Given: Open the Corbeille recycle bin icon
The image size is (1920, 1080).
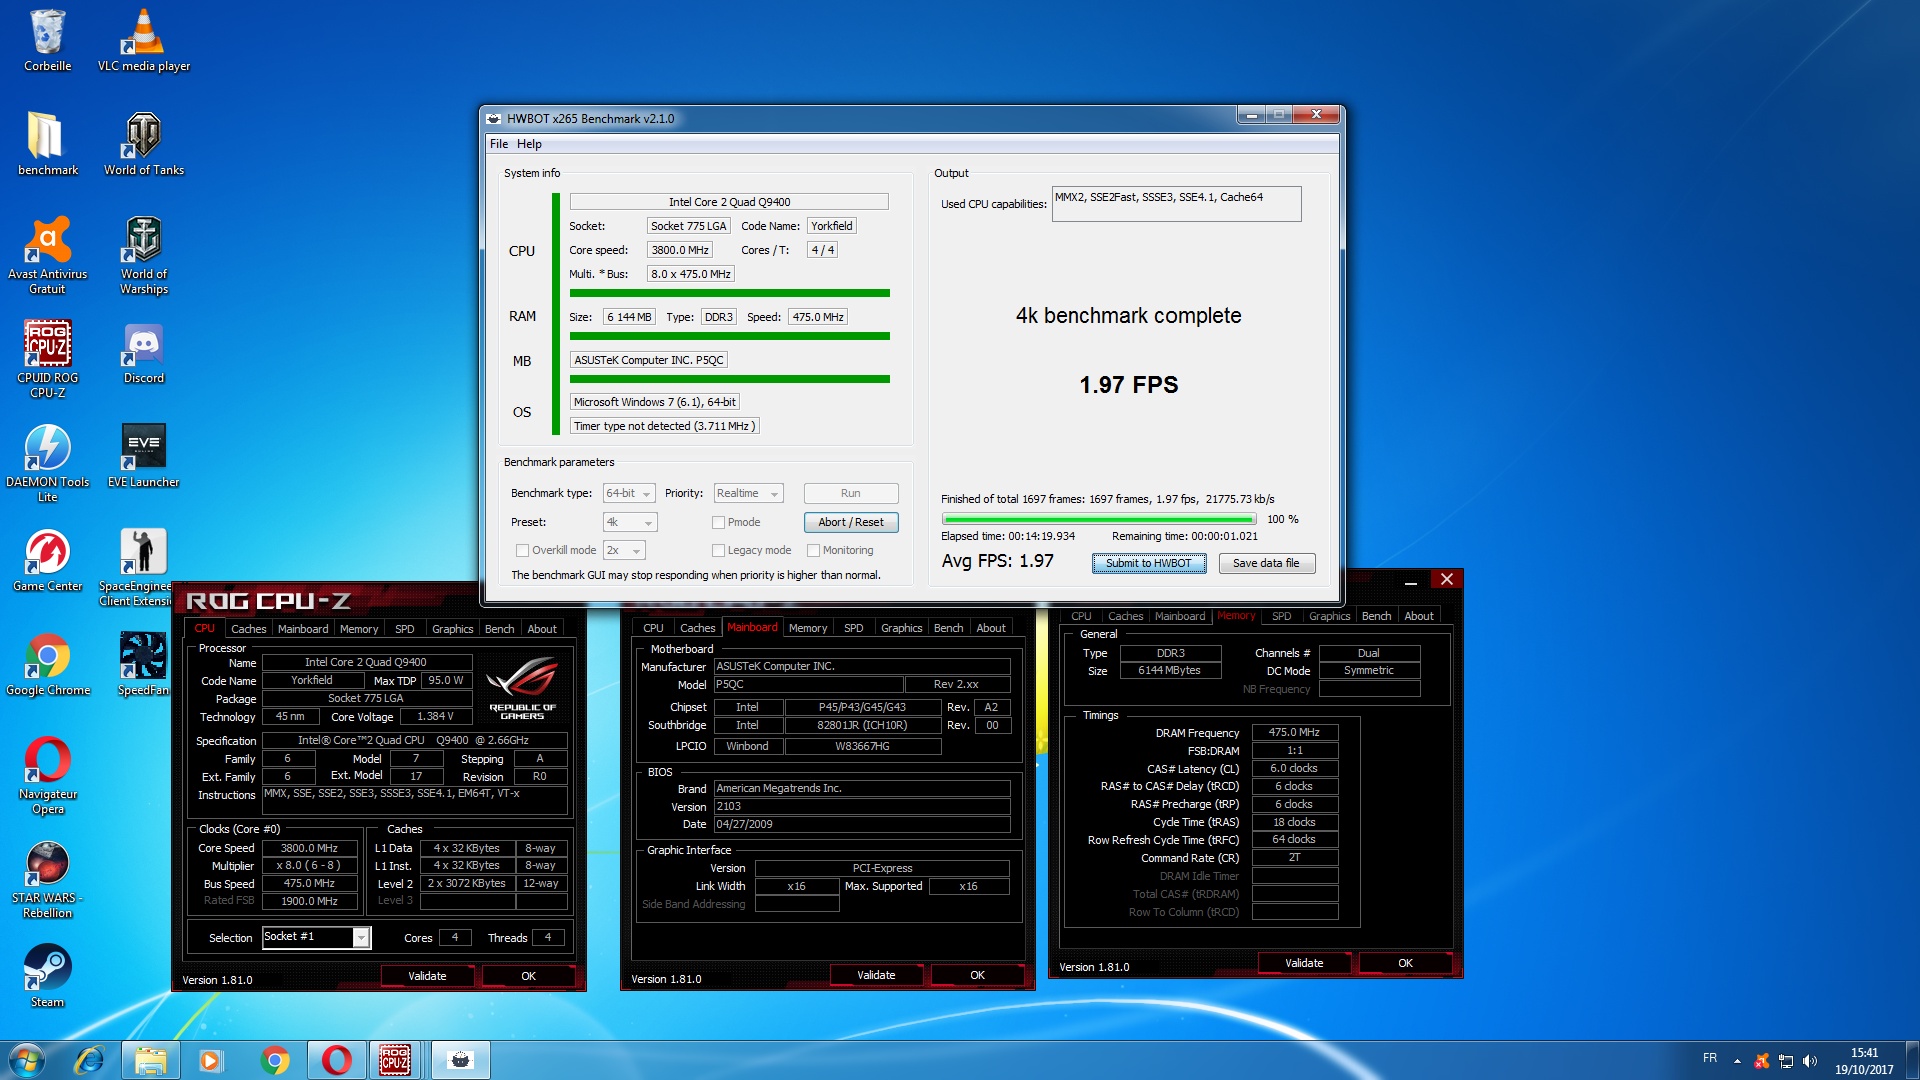Looking at the screenshot, I should click(47, 40).
